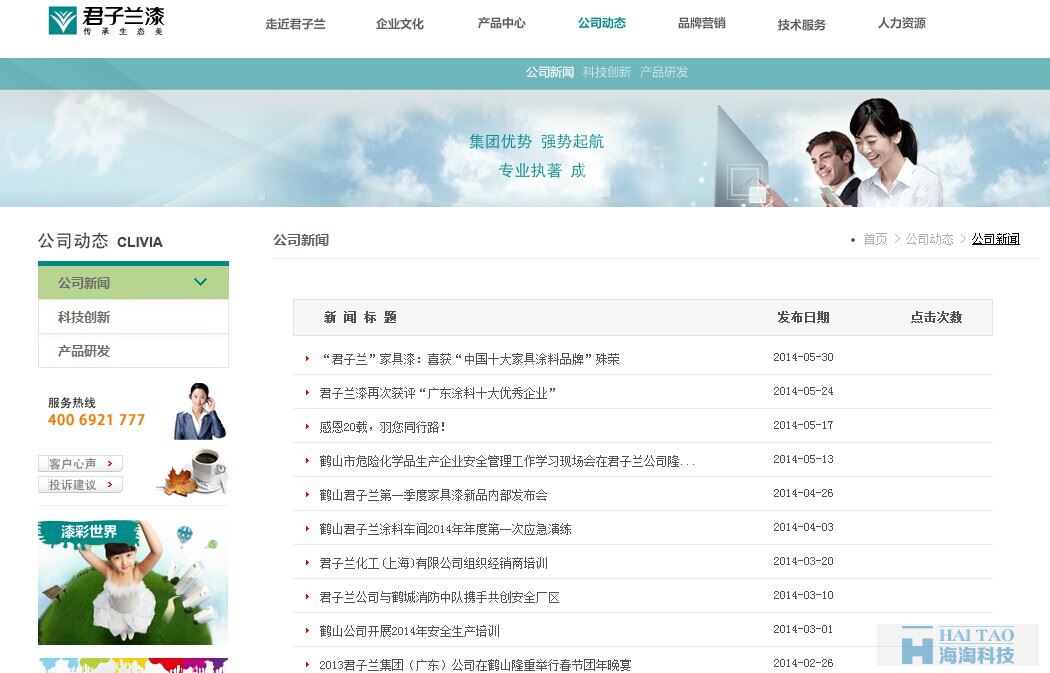Click the 新闻标题 column header
This screenshot has width=1050, height=673.
(360, 317)
